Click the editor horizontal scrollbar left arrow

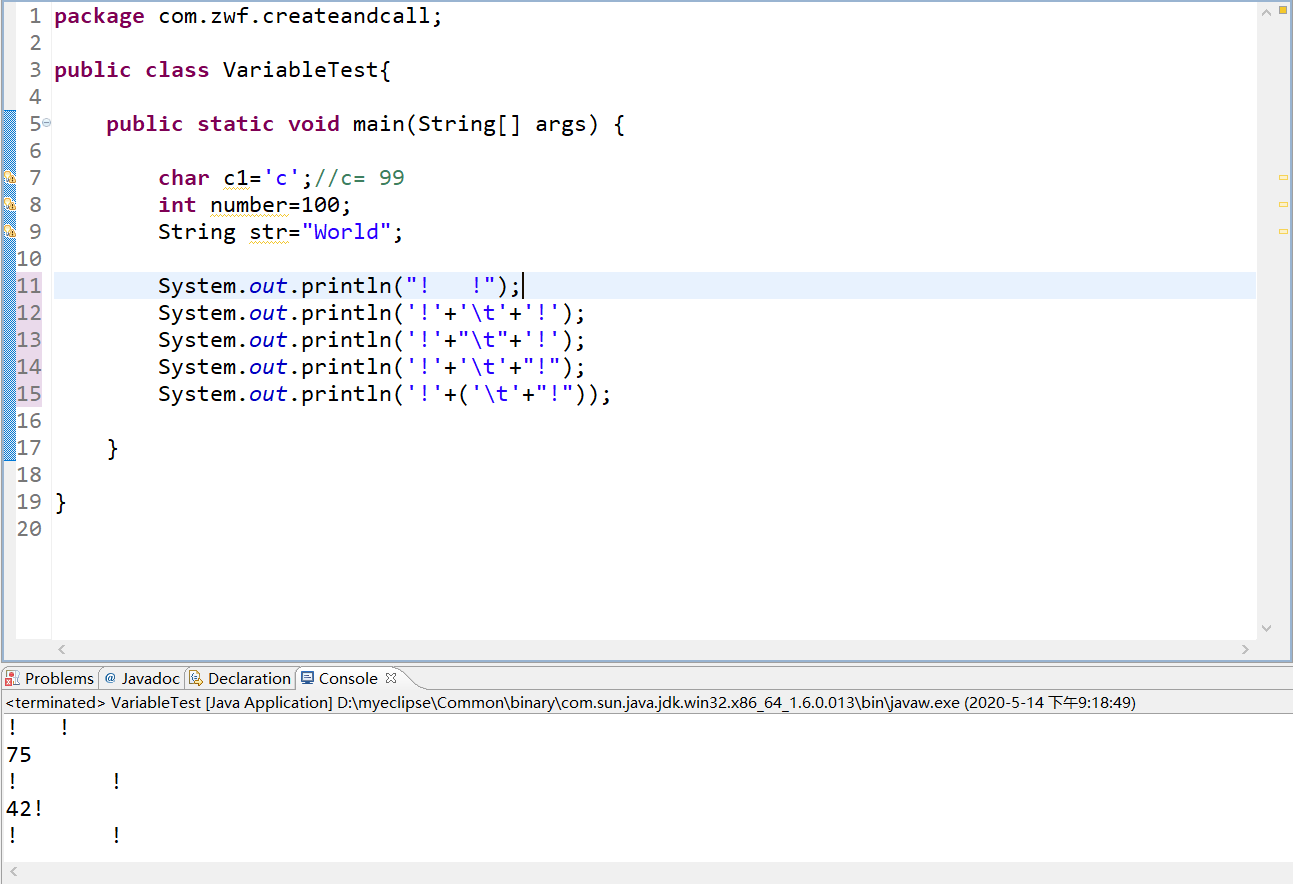61,649
